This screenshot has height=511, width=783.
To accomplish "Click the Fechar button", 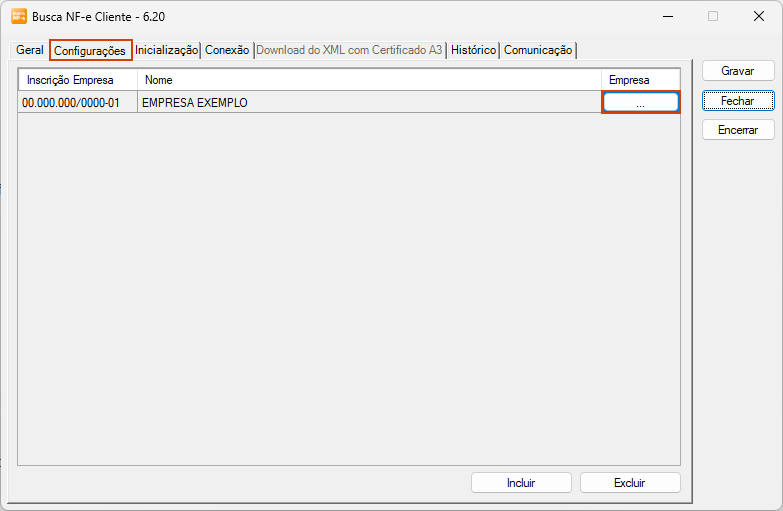I will click(738, 101).
